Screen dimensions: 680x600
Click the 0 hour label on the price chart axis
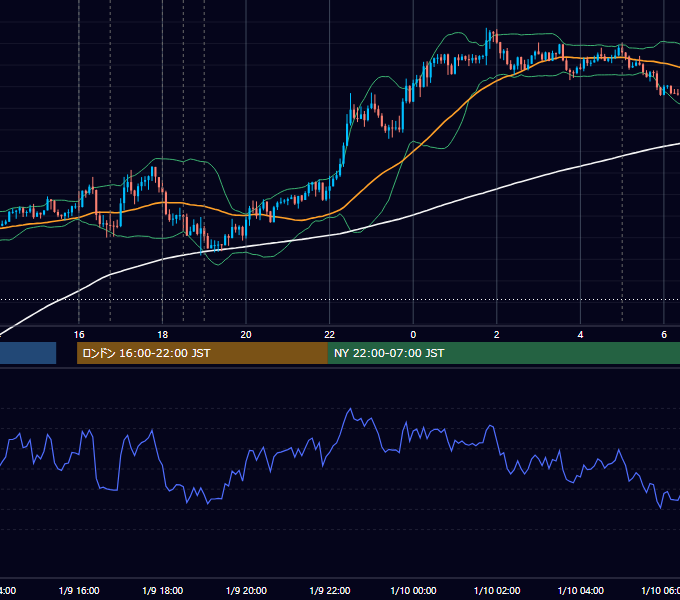[x=413, y=335]
